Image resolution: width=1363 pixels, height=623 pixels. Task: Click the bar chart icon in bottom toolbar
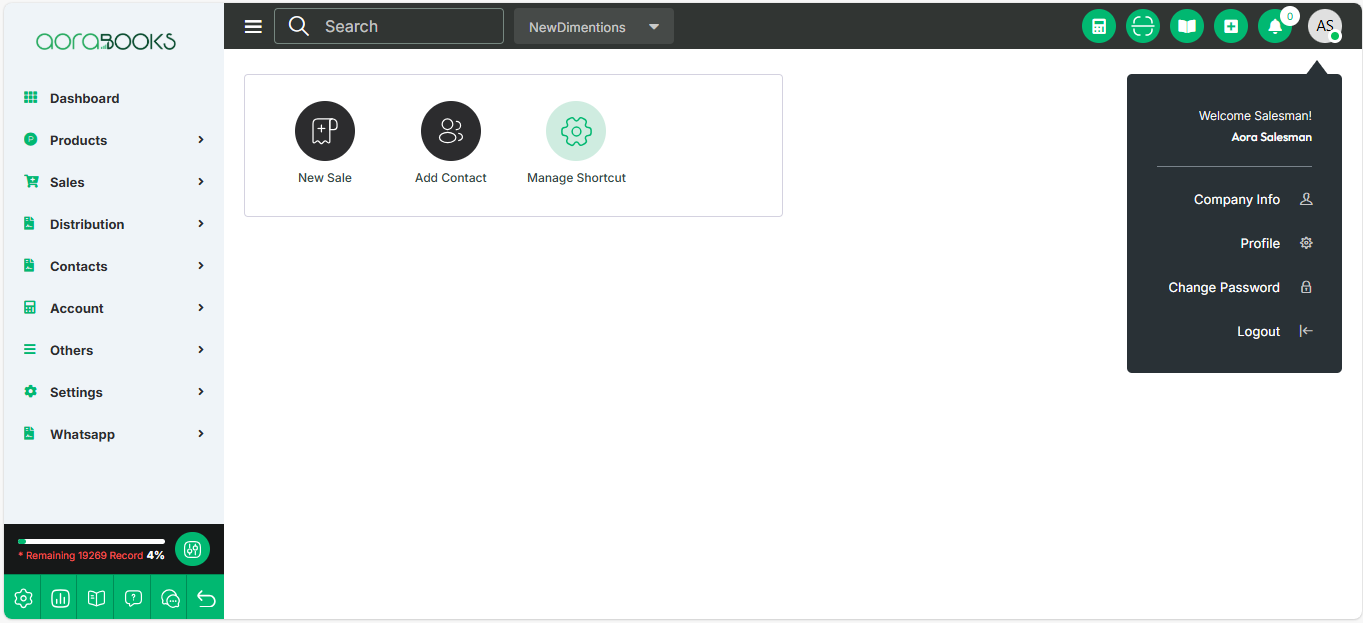[x=60, y=599]
